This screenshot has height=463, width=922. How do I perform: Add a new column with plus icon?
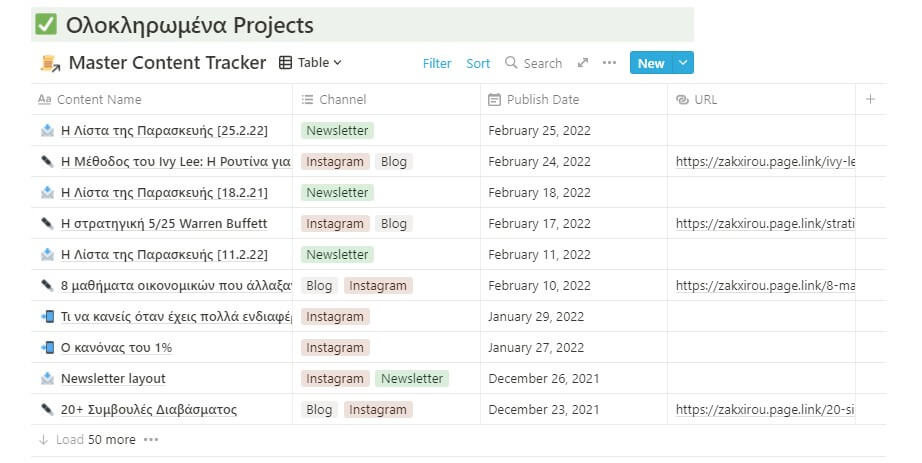[870, 99]
